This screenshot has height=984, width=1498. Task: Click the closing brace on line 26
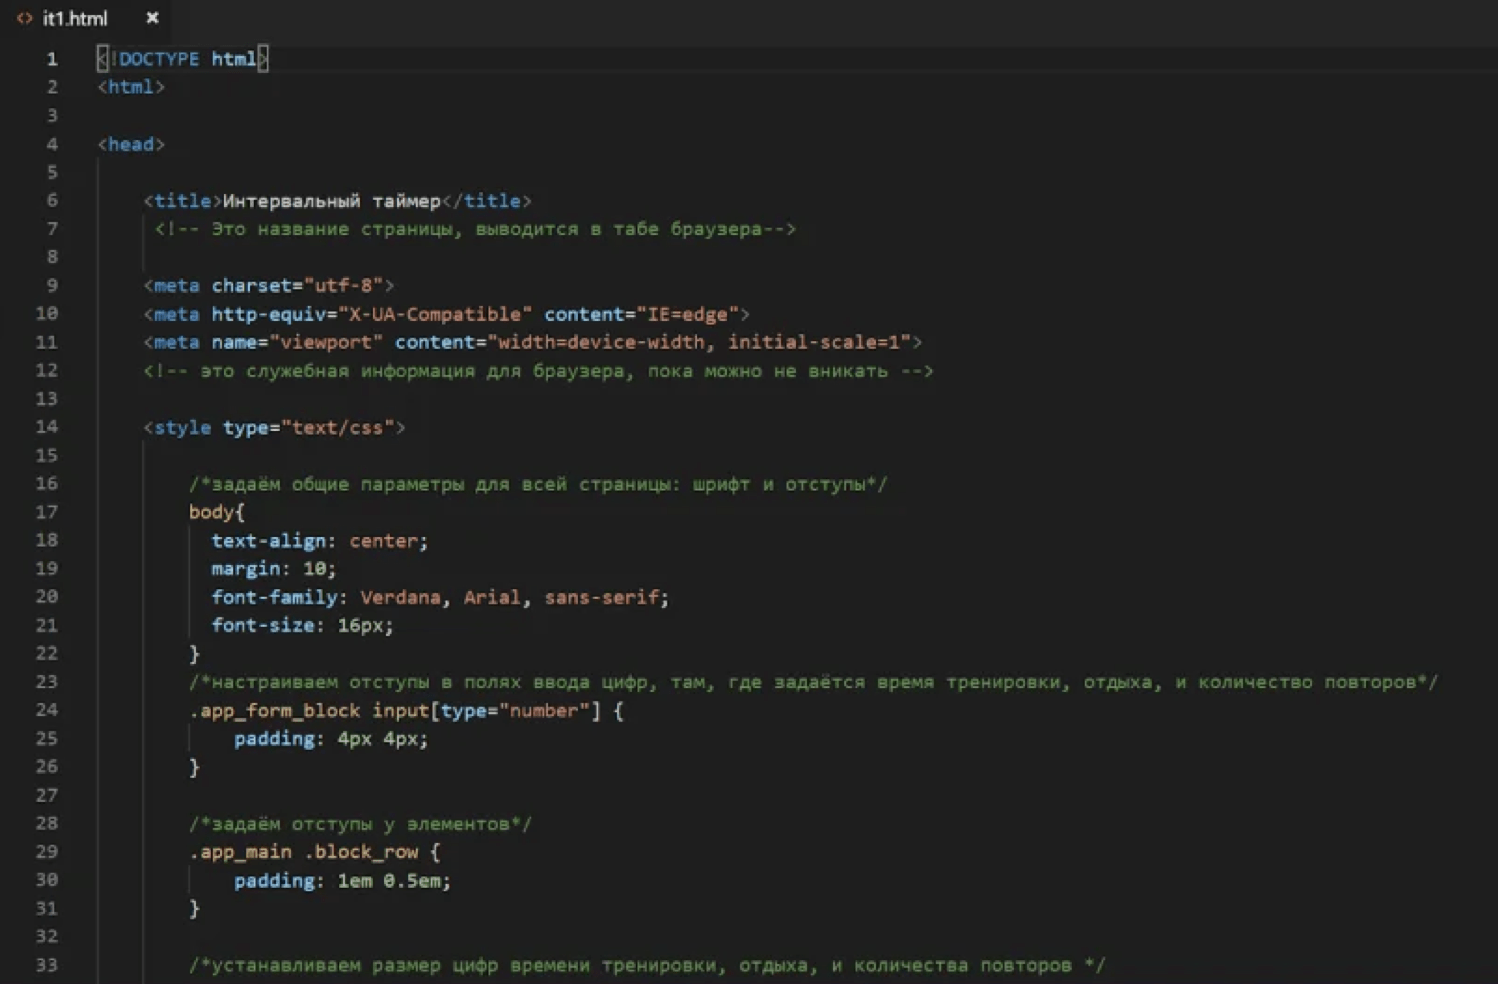195,767
